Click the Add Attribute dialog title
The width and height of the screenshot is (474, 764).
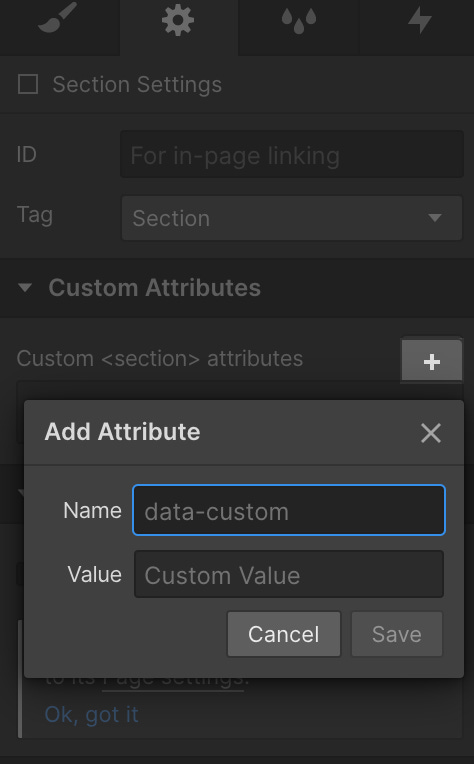pyautogui.click(x=122, y=432)
